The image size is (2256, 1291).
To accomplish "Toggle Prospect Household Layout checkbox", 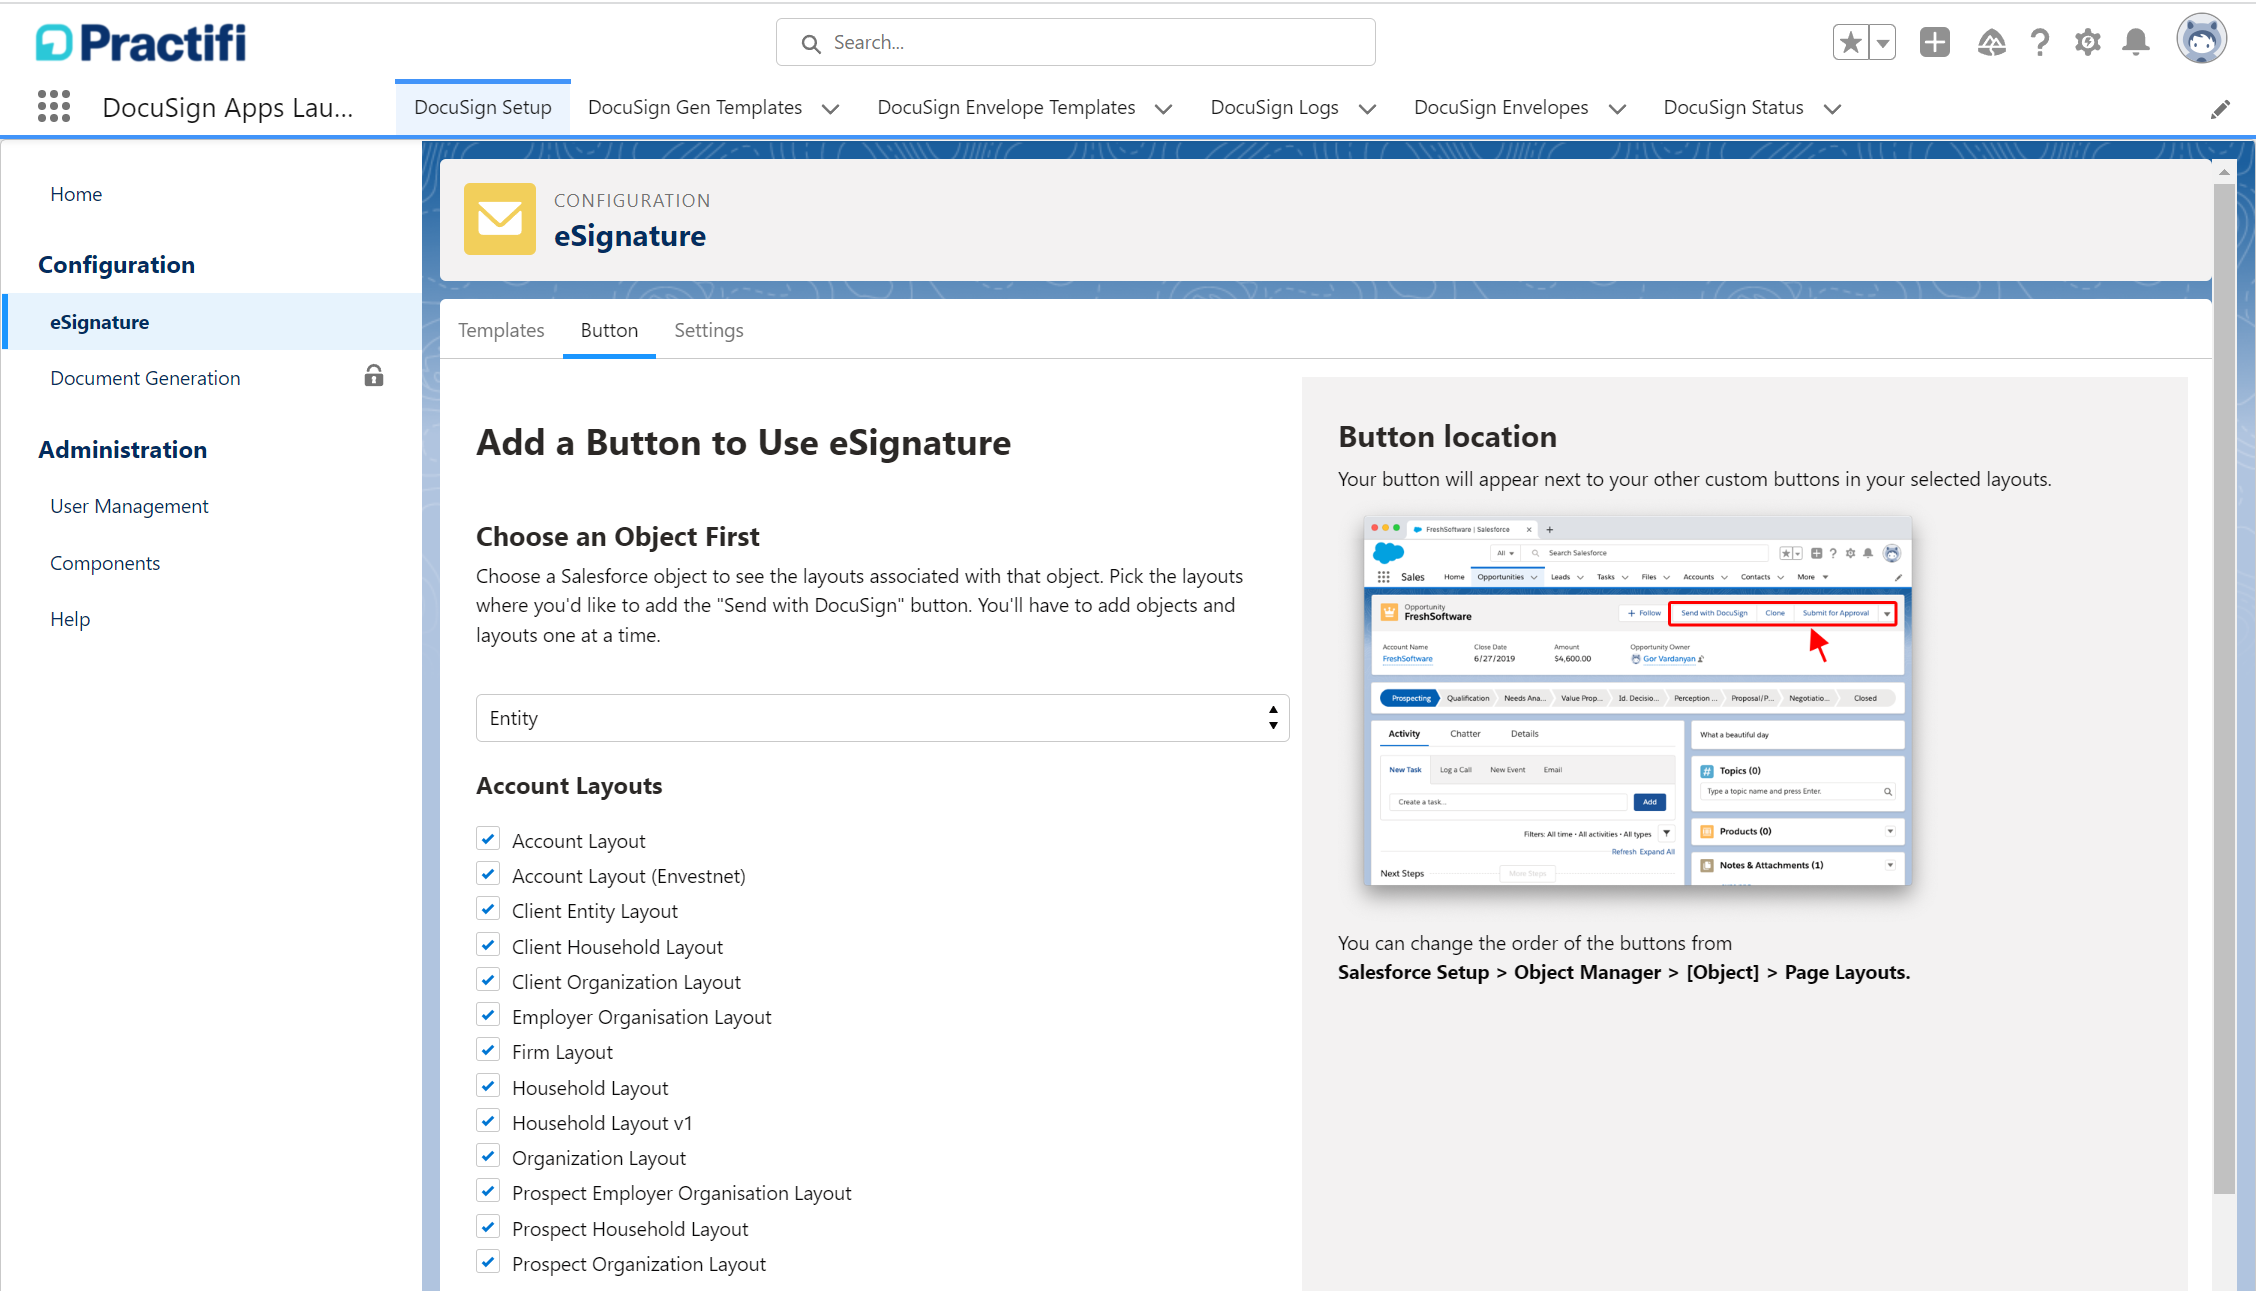I will (x=488, y=1226).
